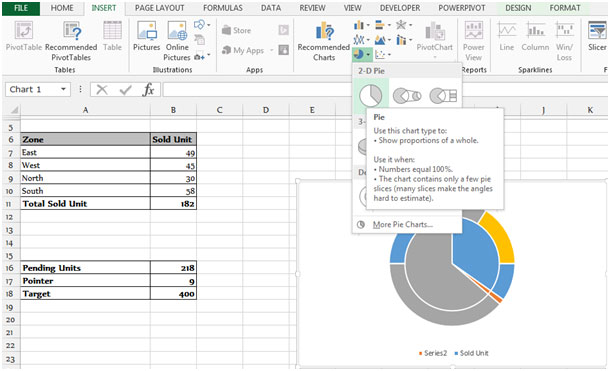Select the yellow slice of the chart

point(498,237)
